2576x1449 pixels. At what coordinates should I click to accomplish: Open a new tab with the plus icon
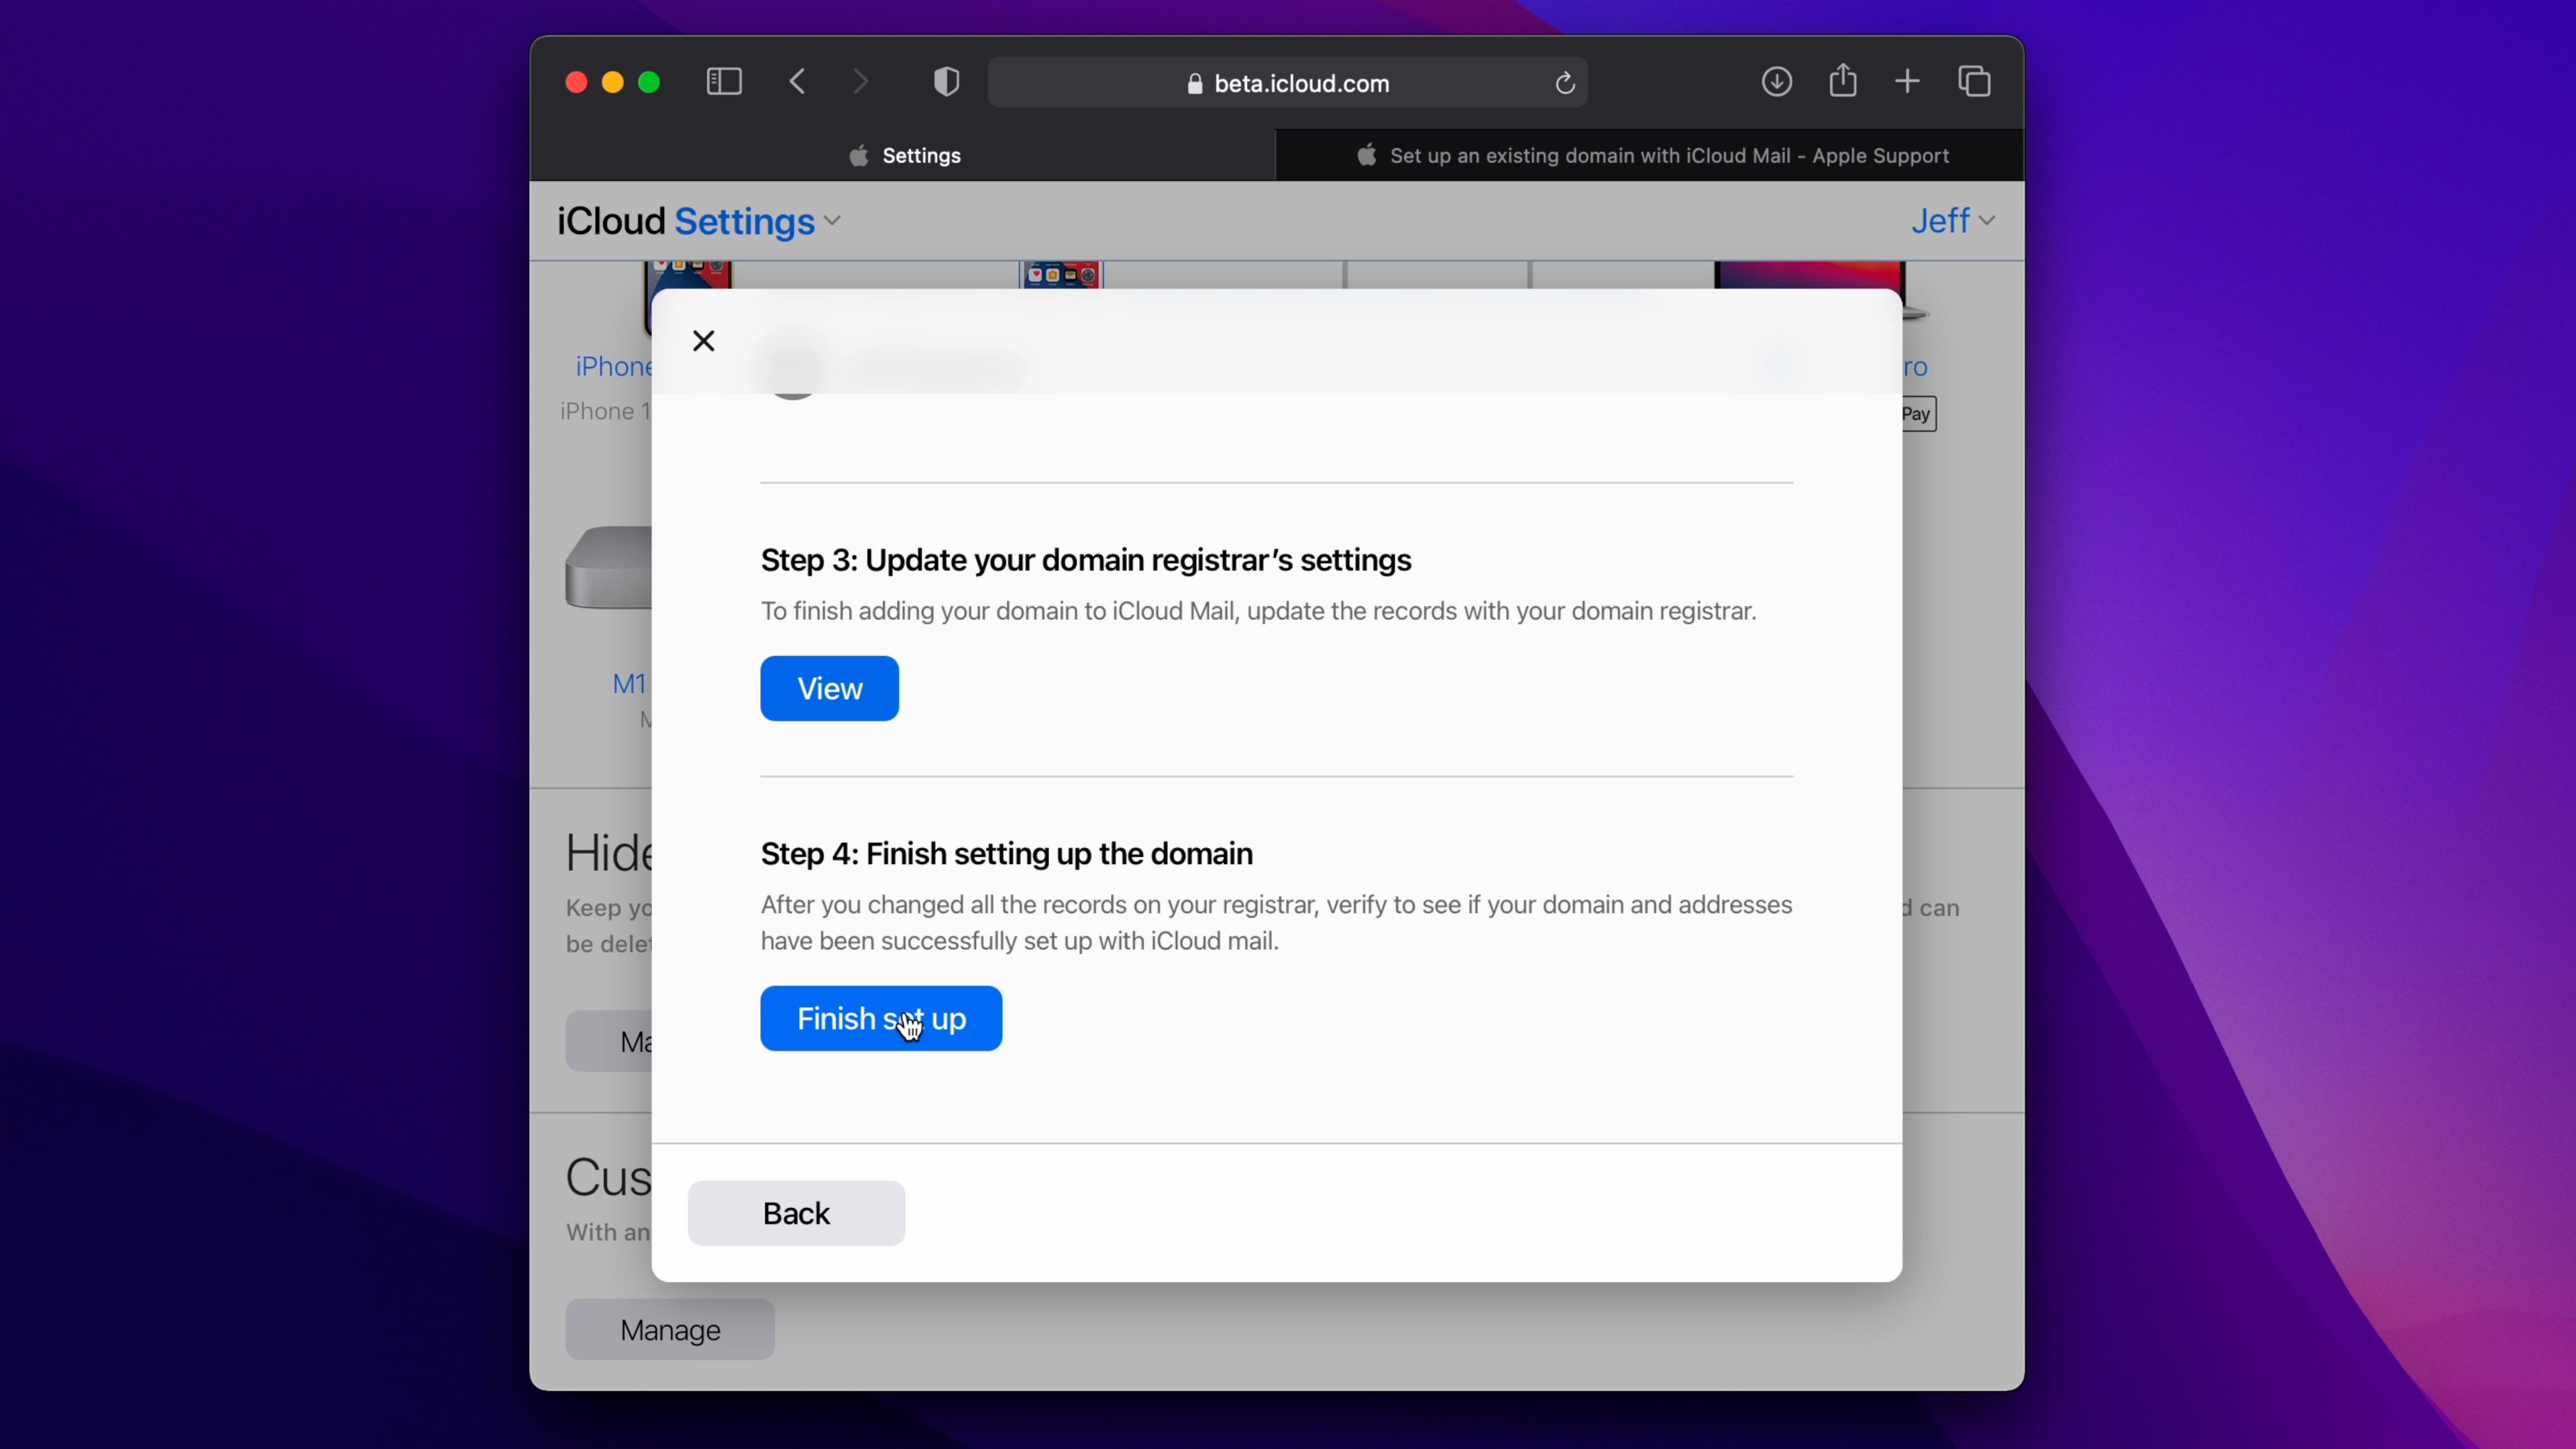click(x=1907, y=82)
